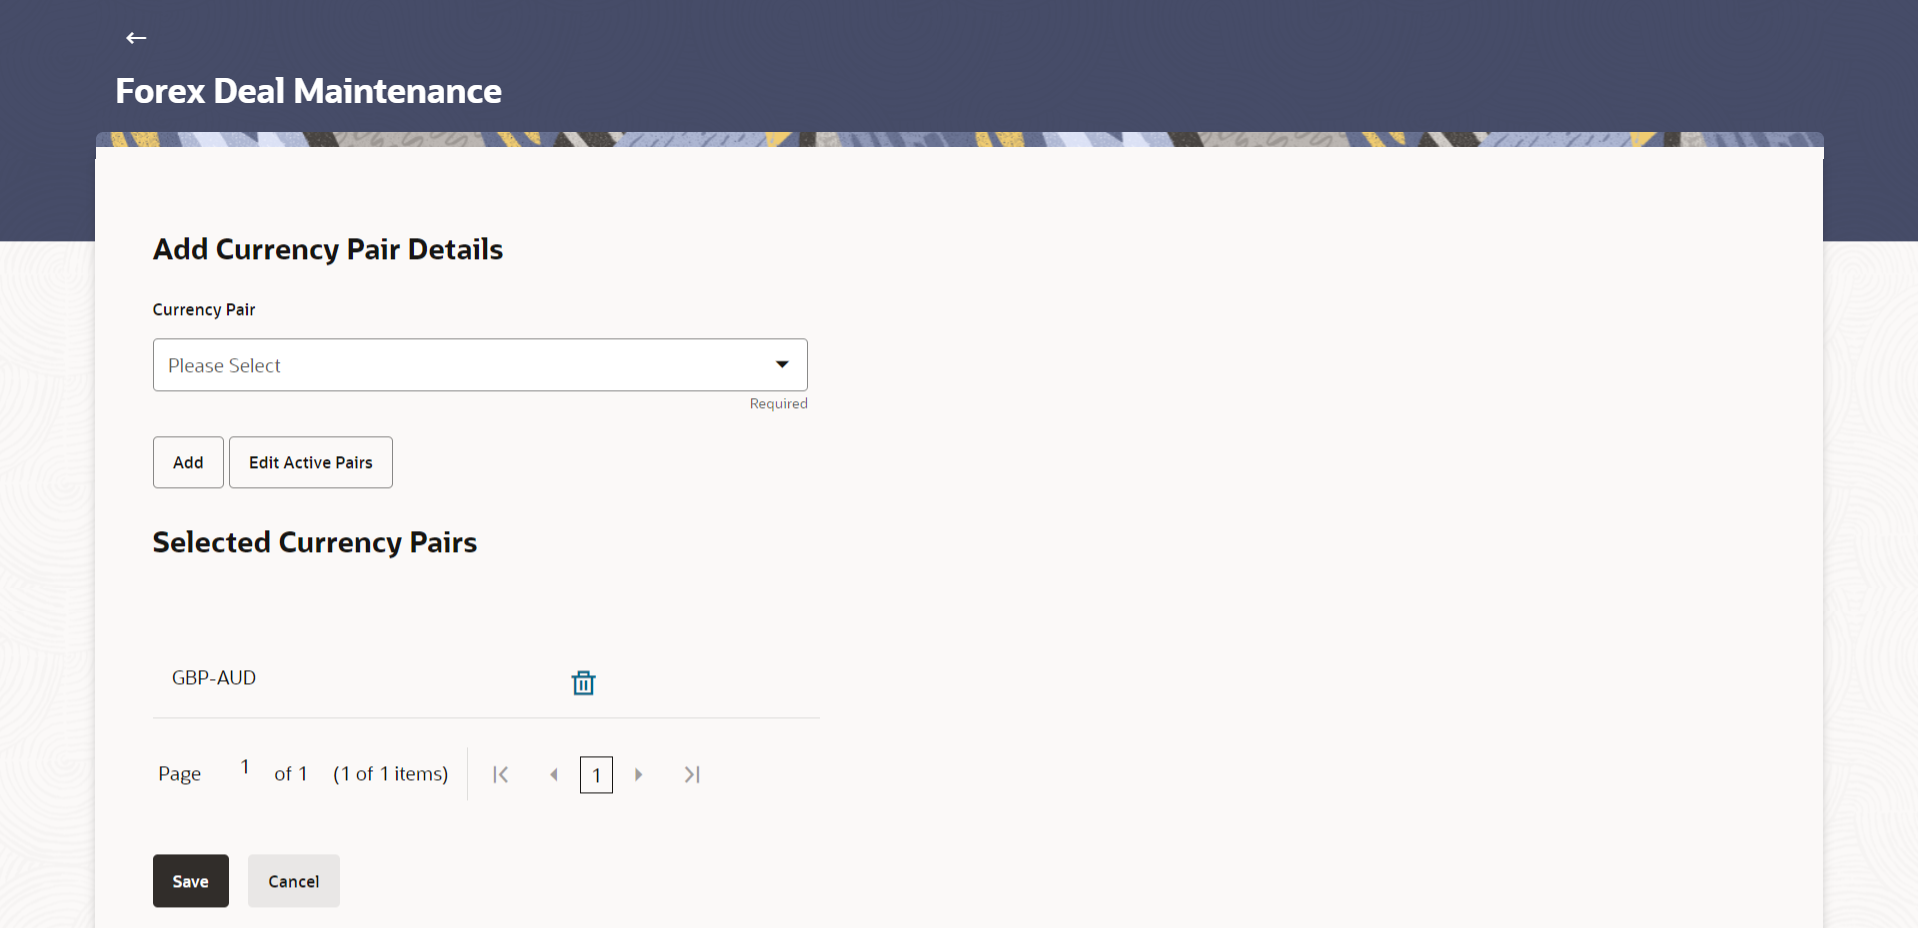
Task: Jump to the last page of pairs
Action: 692,775
